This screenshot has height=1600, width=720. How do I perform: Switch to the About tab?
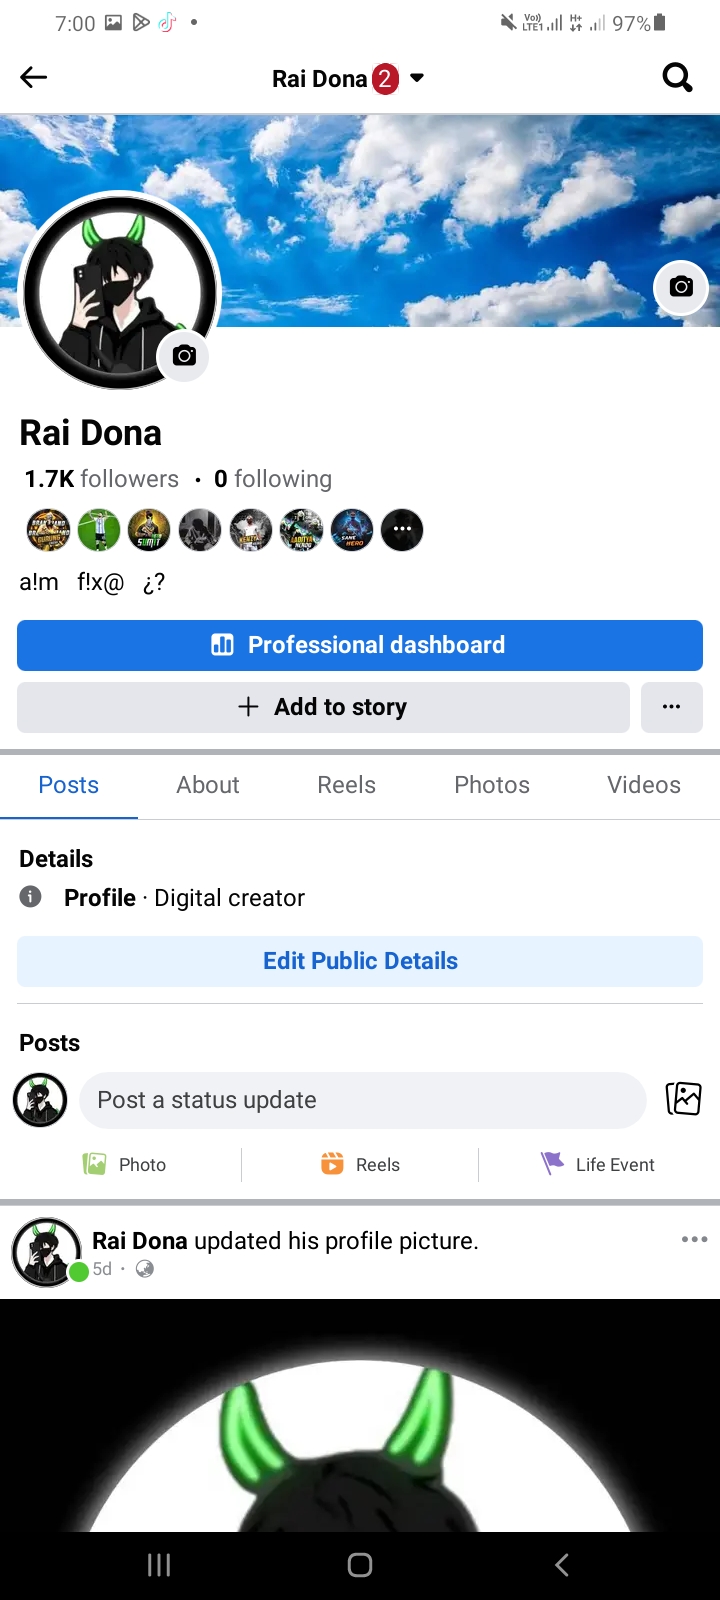(208, 785)
